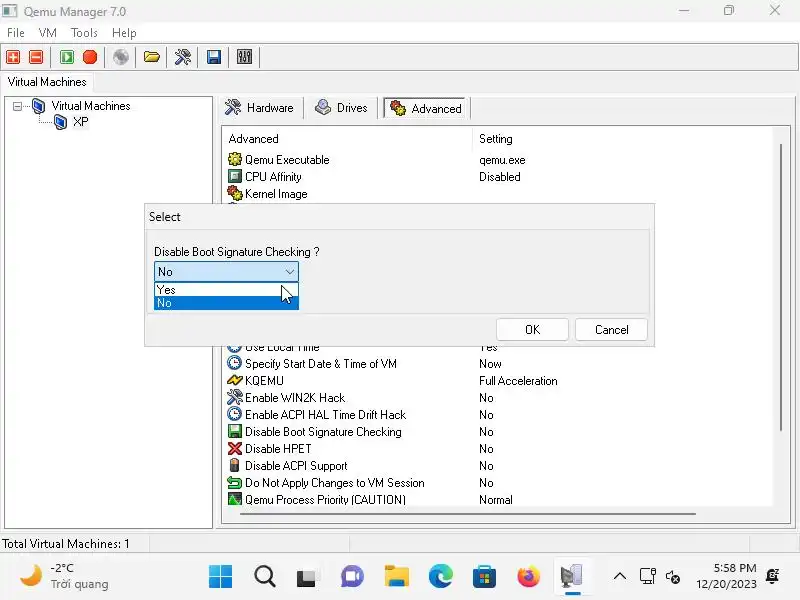Open the Tools menu
The width and height of the screenshot is (800, 600).
click(84, 33)
